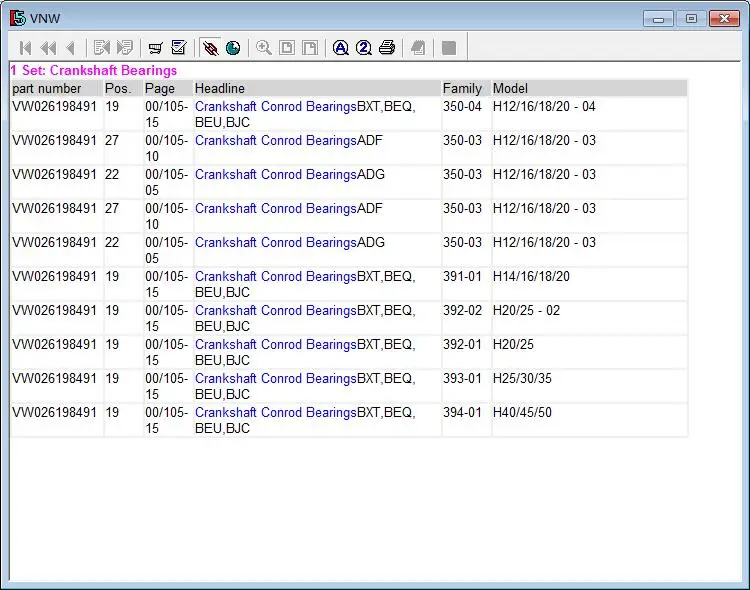Viewport: 750px width, 590px height.
Task: Maximize the VNW window
Action: (691, 19)
